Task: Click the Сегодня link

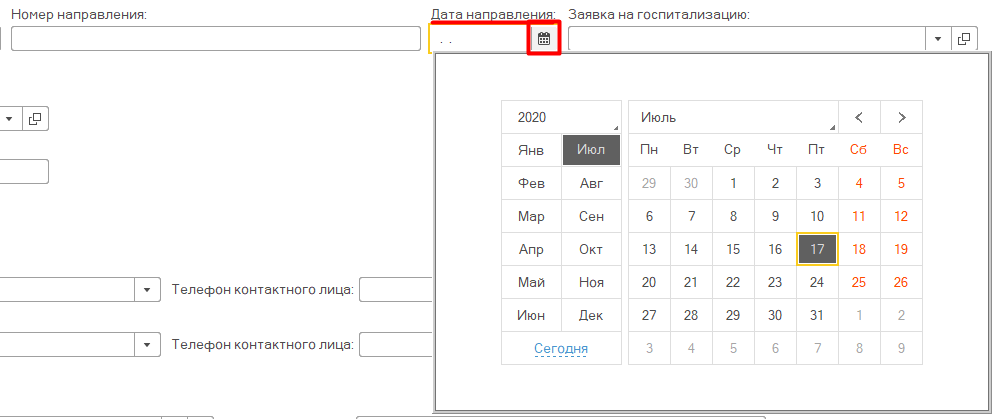Action: (561, 348)
